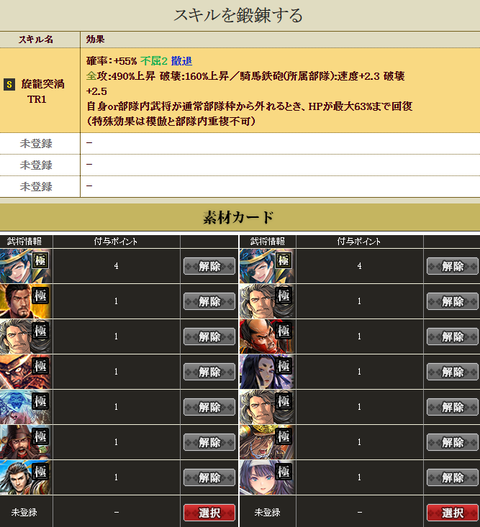Click the 全攻:490%上昇 effect text
Viewport: 480px width, 527px height.
[x=121, y=76]
